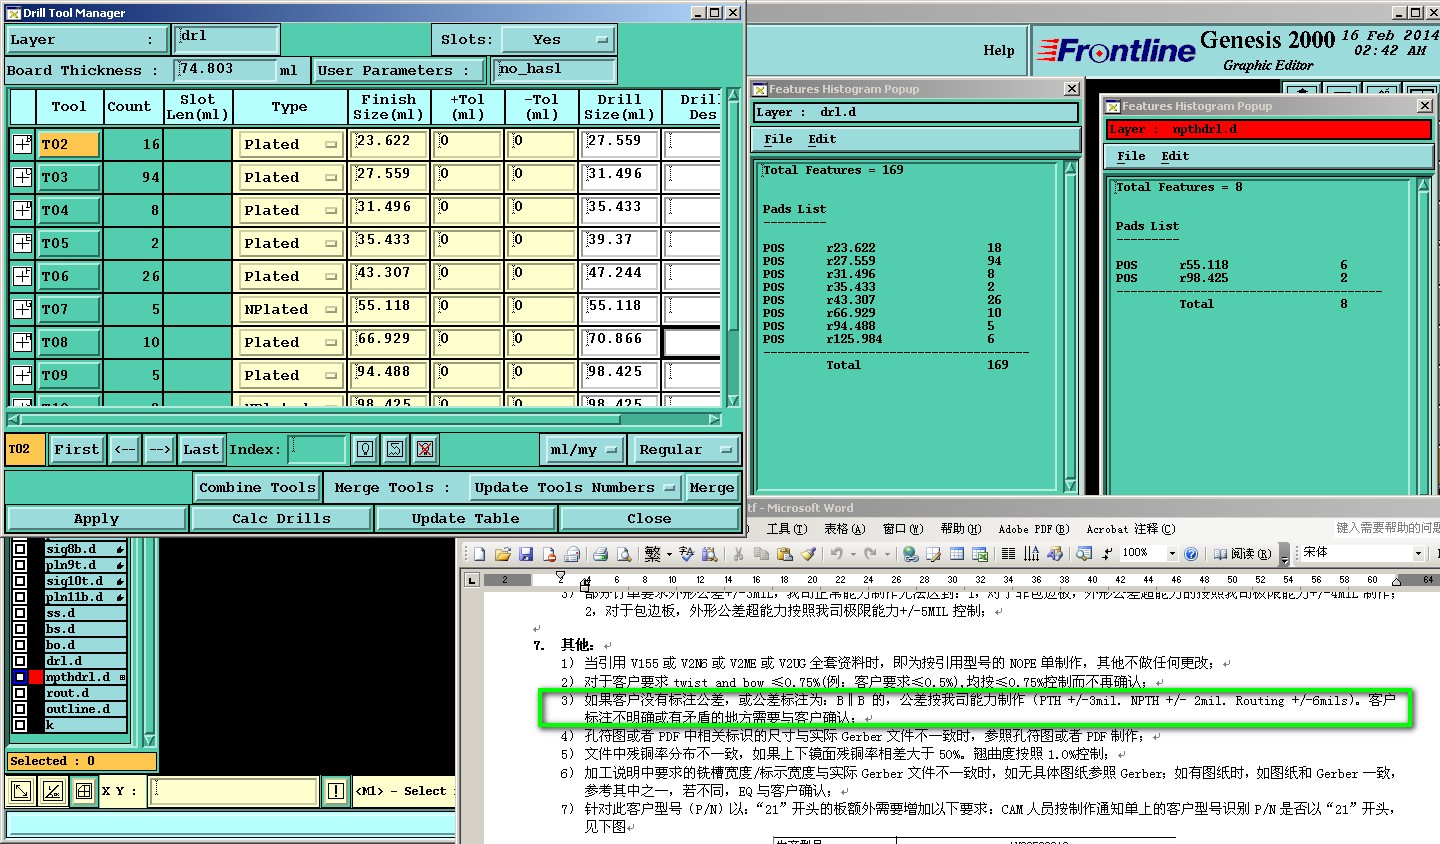Click the Combine Tools button
The image size is (1440, 844).
(257, 488)
